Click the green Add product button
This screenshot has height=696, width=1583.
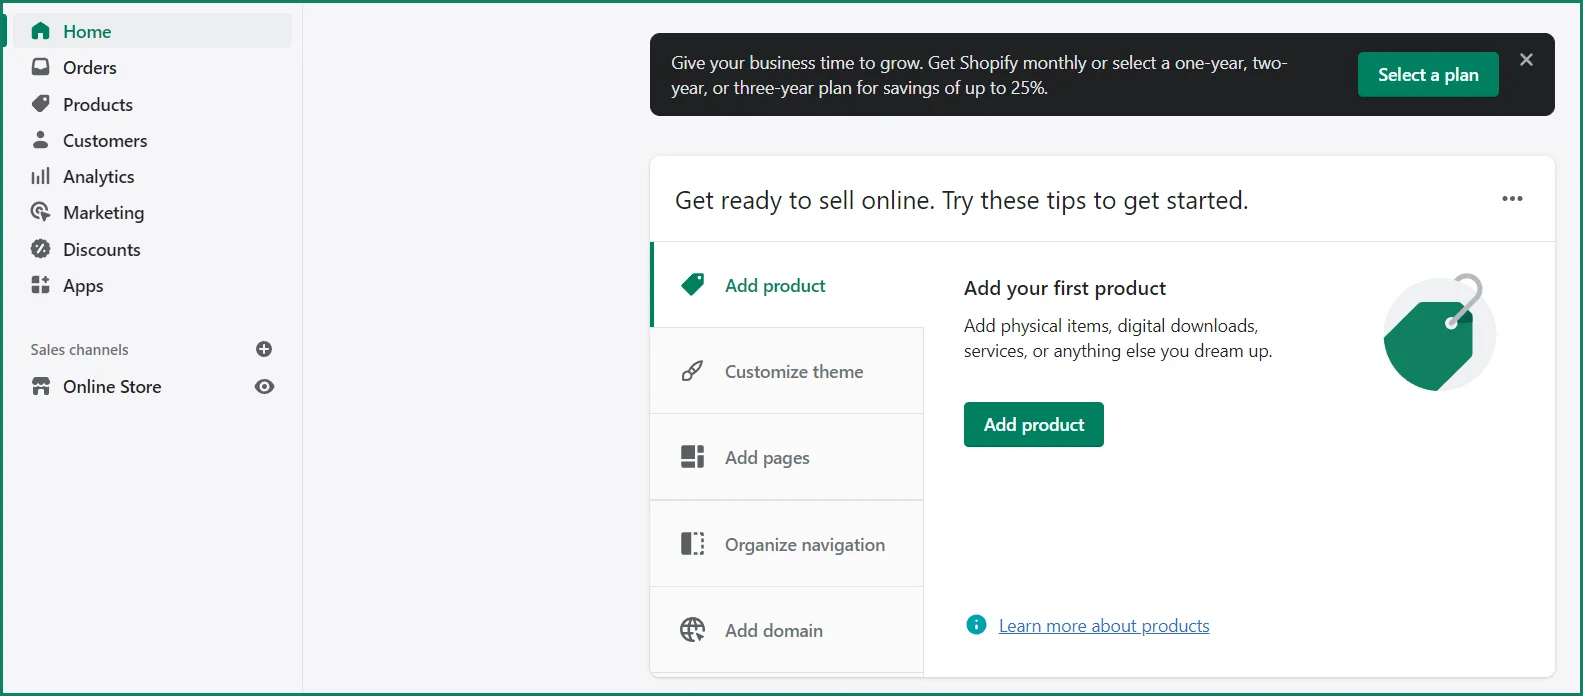(1034, 424)
